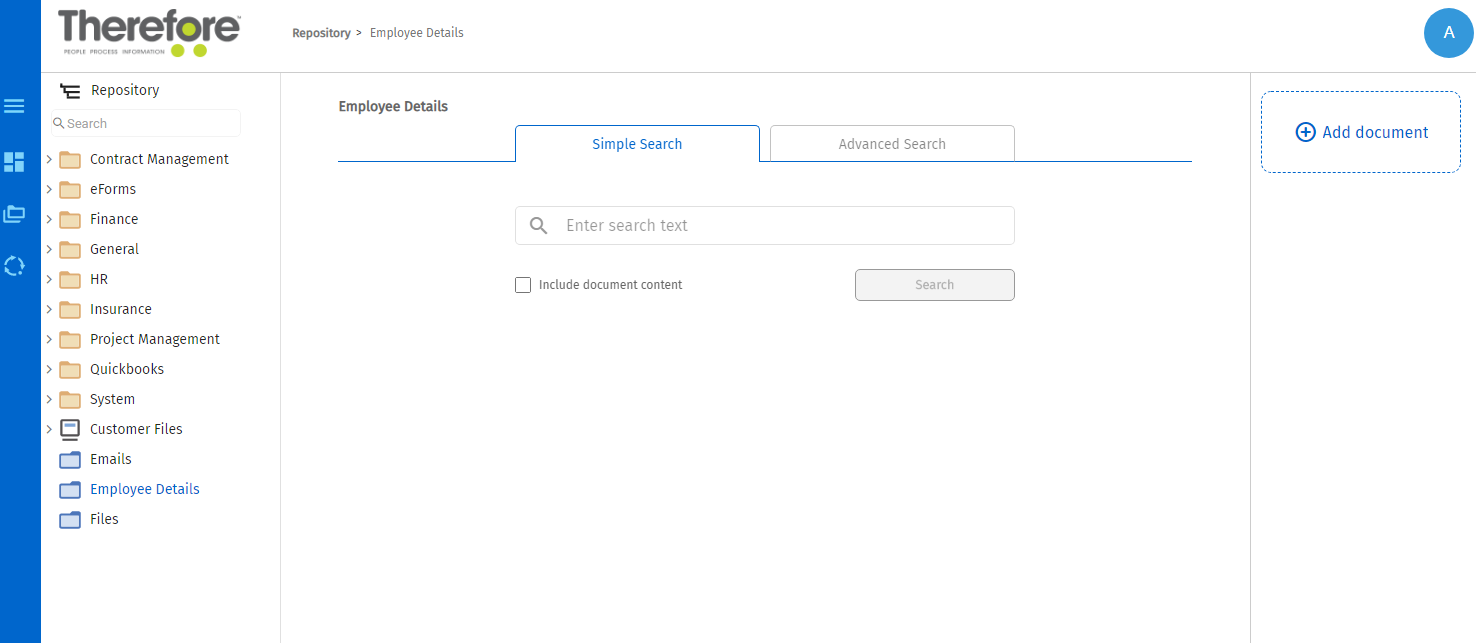This screenshot has width=1476, height=643.
Task: Click the user avatar 'A' icon
Action: (1448, 33)
